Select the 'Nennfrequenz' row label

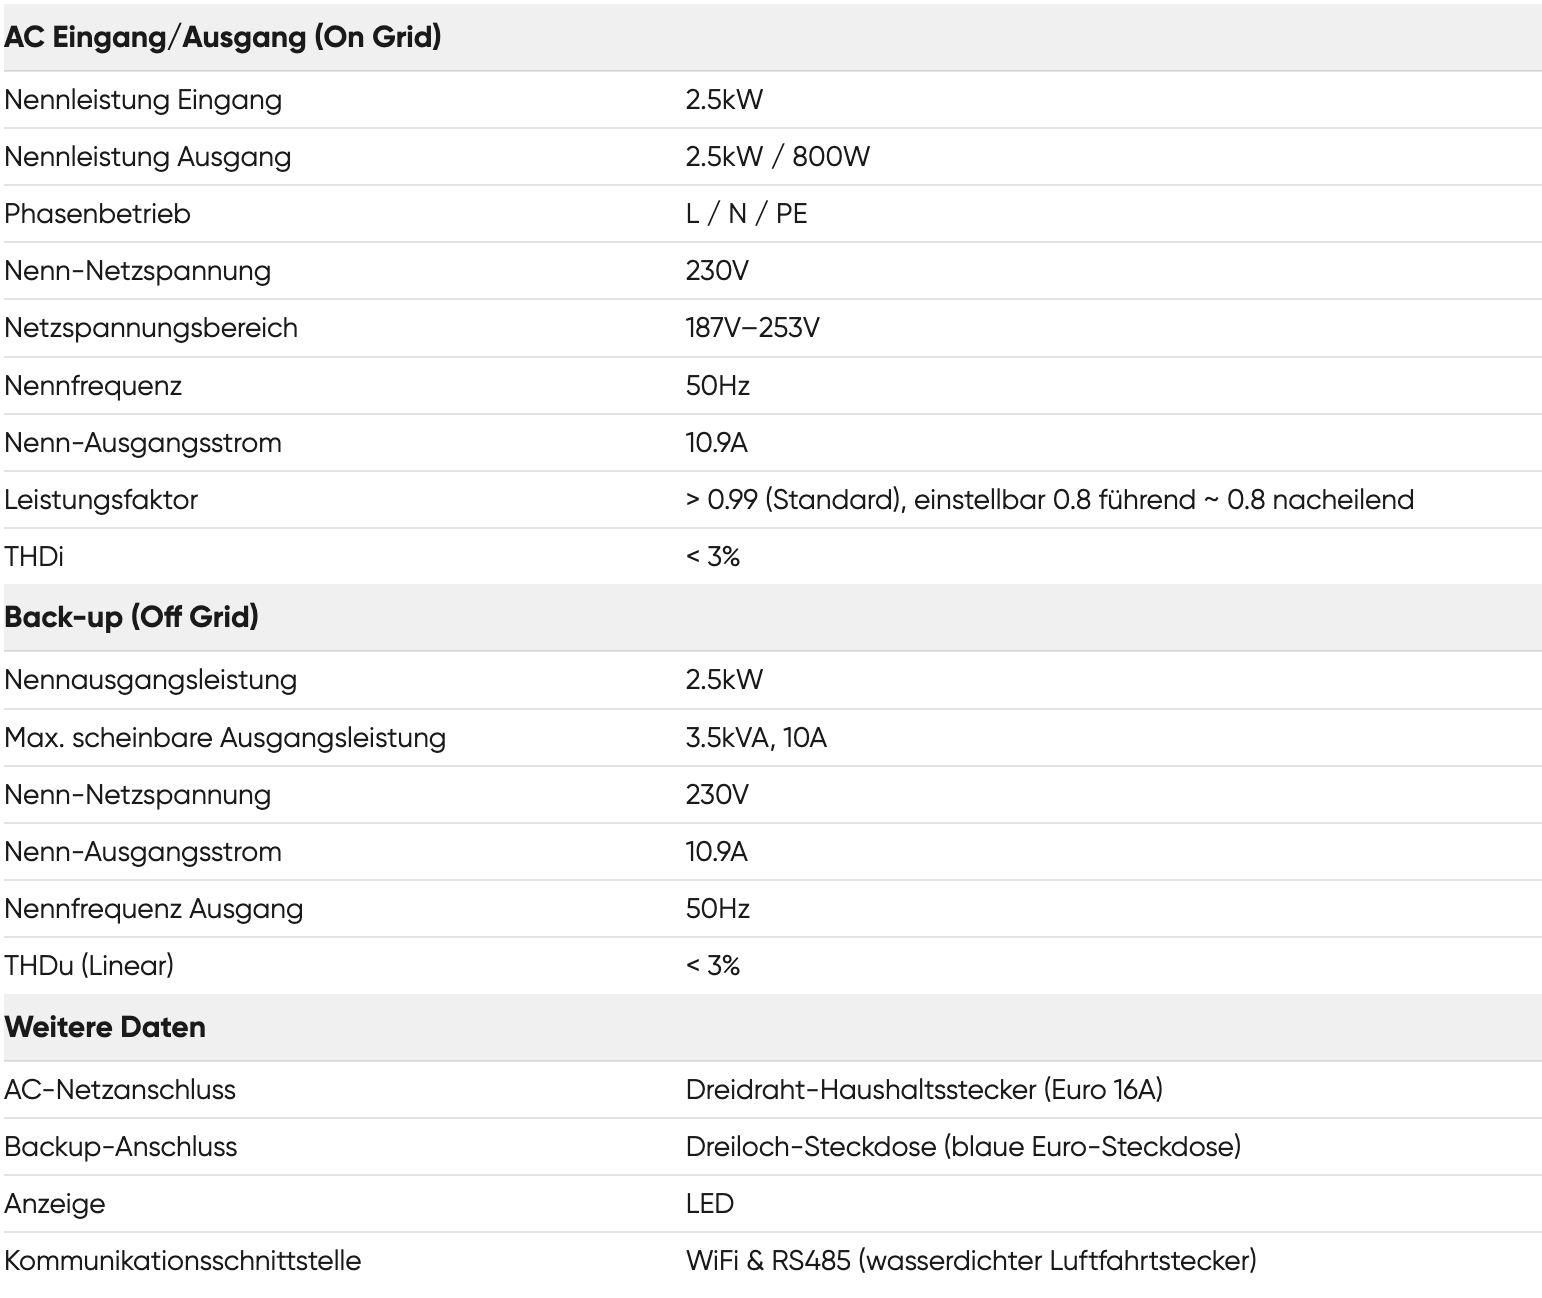(93, 386)
